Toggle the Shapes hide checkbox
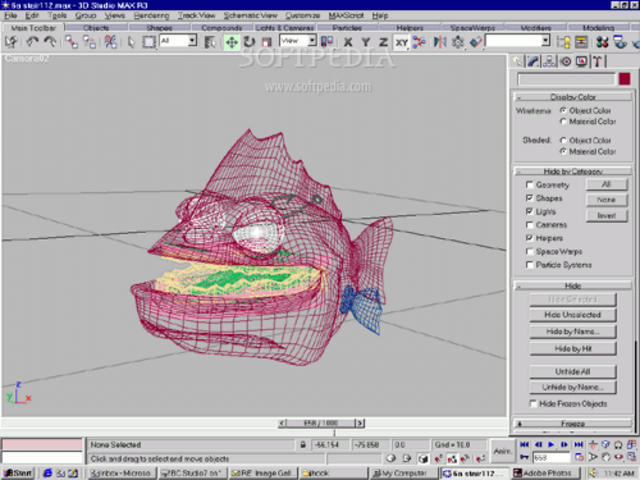Image resolution: width=640 pixels, height=480 pixels. coord(529,198)
